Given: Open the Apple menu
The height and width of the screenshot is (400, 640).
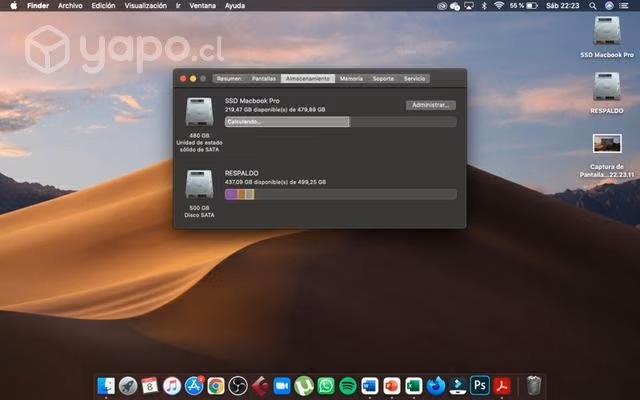Looking at the screenshot, I should point(13,6).
